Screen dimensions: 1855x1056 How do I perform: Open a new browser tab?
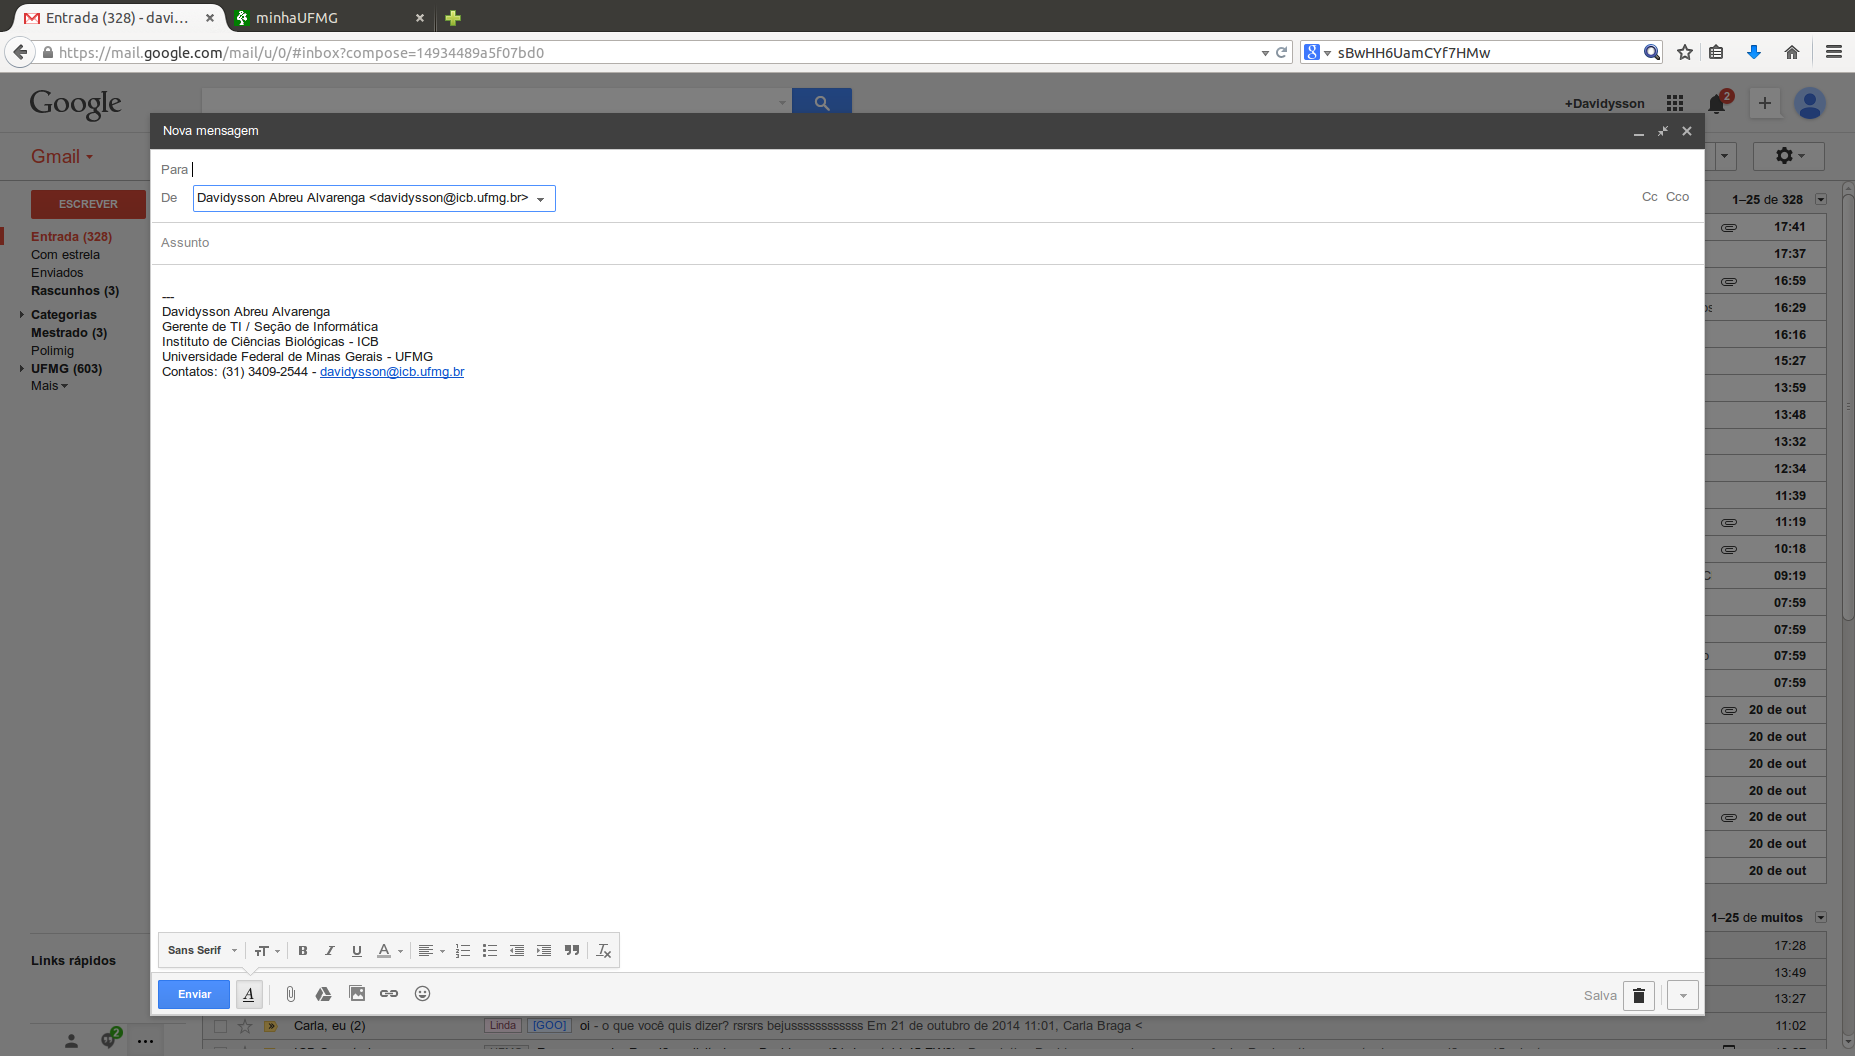(x=453, y=18)
